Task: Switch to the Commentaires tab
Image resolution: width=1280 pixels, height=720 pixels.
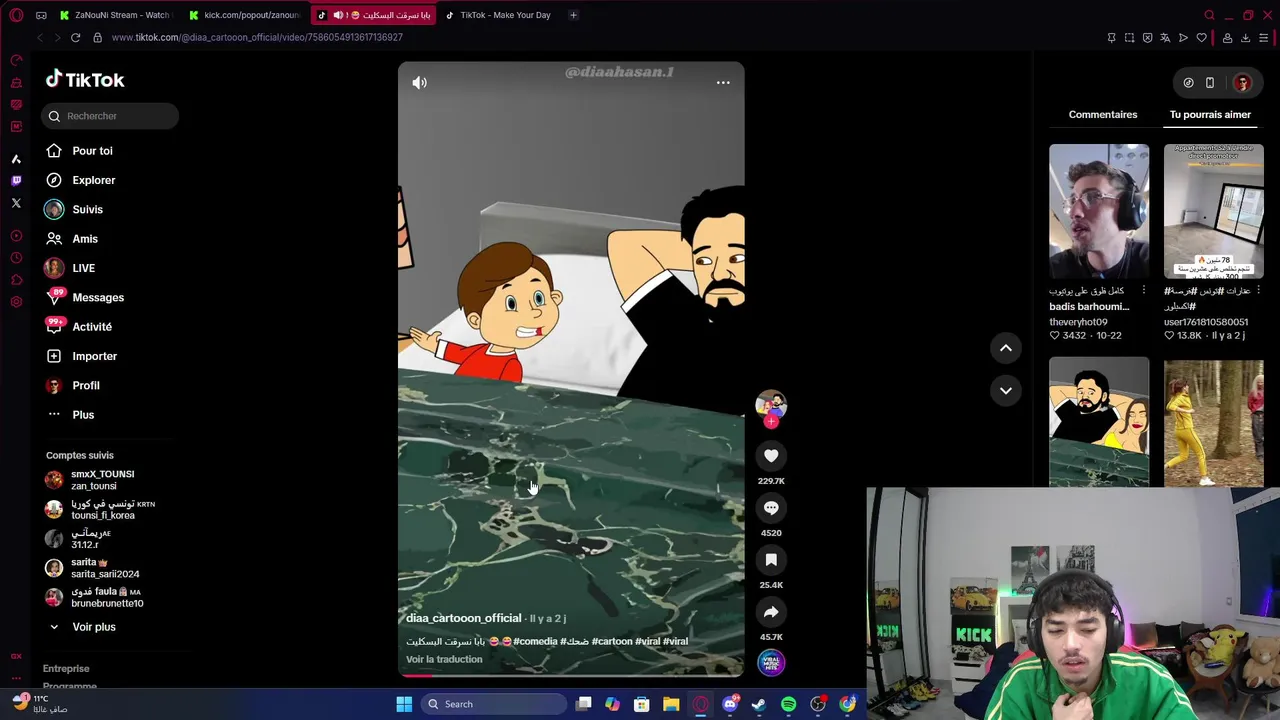Action: (x=1103, y=114)
